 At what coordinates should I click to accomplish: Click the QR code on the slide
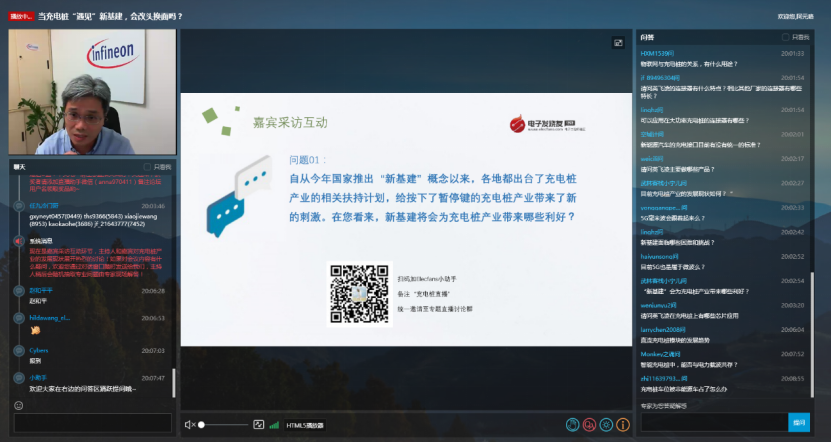(357, 293)
